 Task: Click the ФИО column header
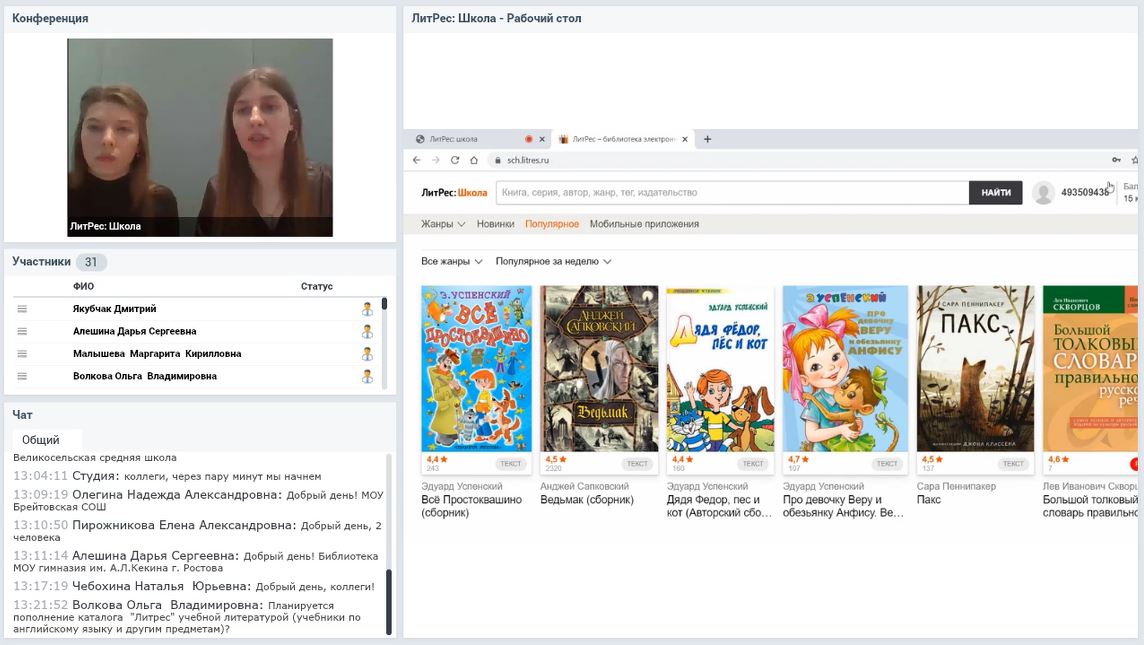[83, 286]
